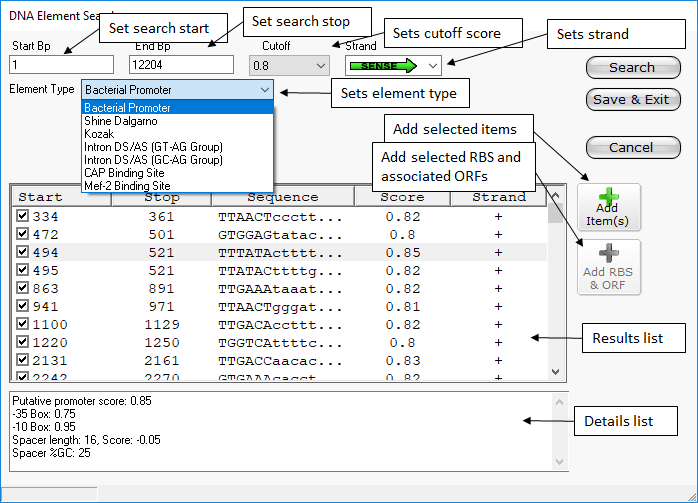
Task: Click the green Add Item(s) plus icon
Action: [609, 198]
